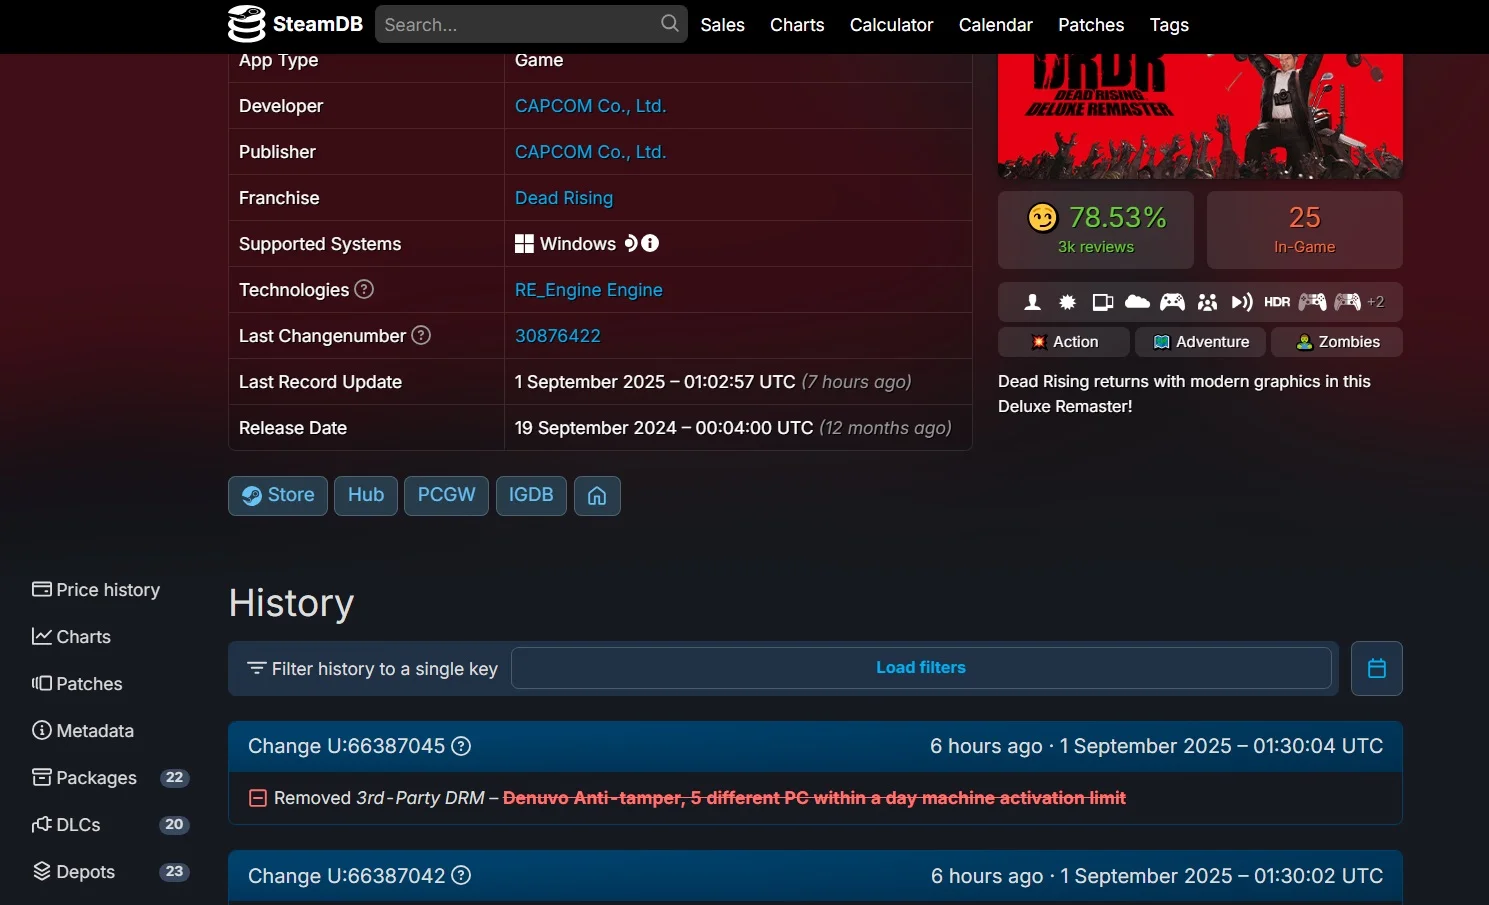1489x905 pixels.
Task: Open the Calculator menu item
Action: (891, 25)
